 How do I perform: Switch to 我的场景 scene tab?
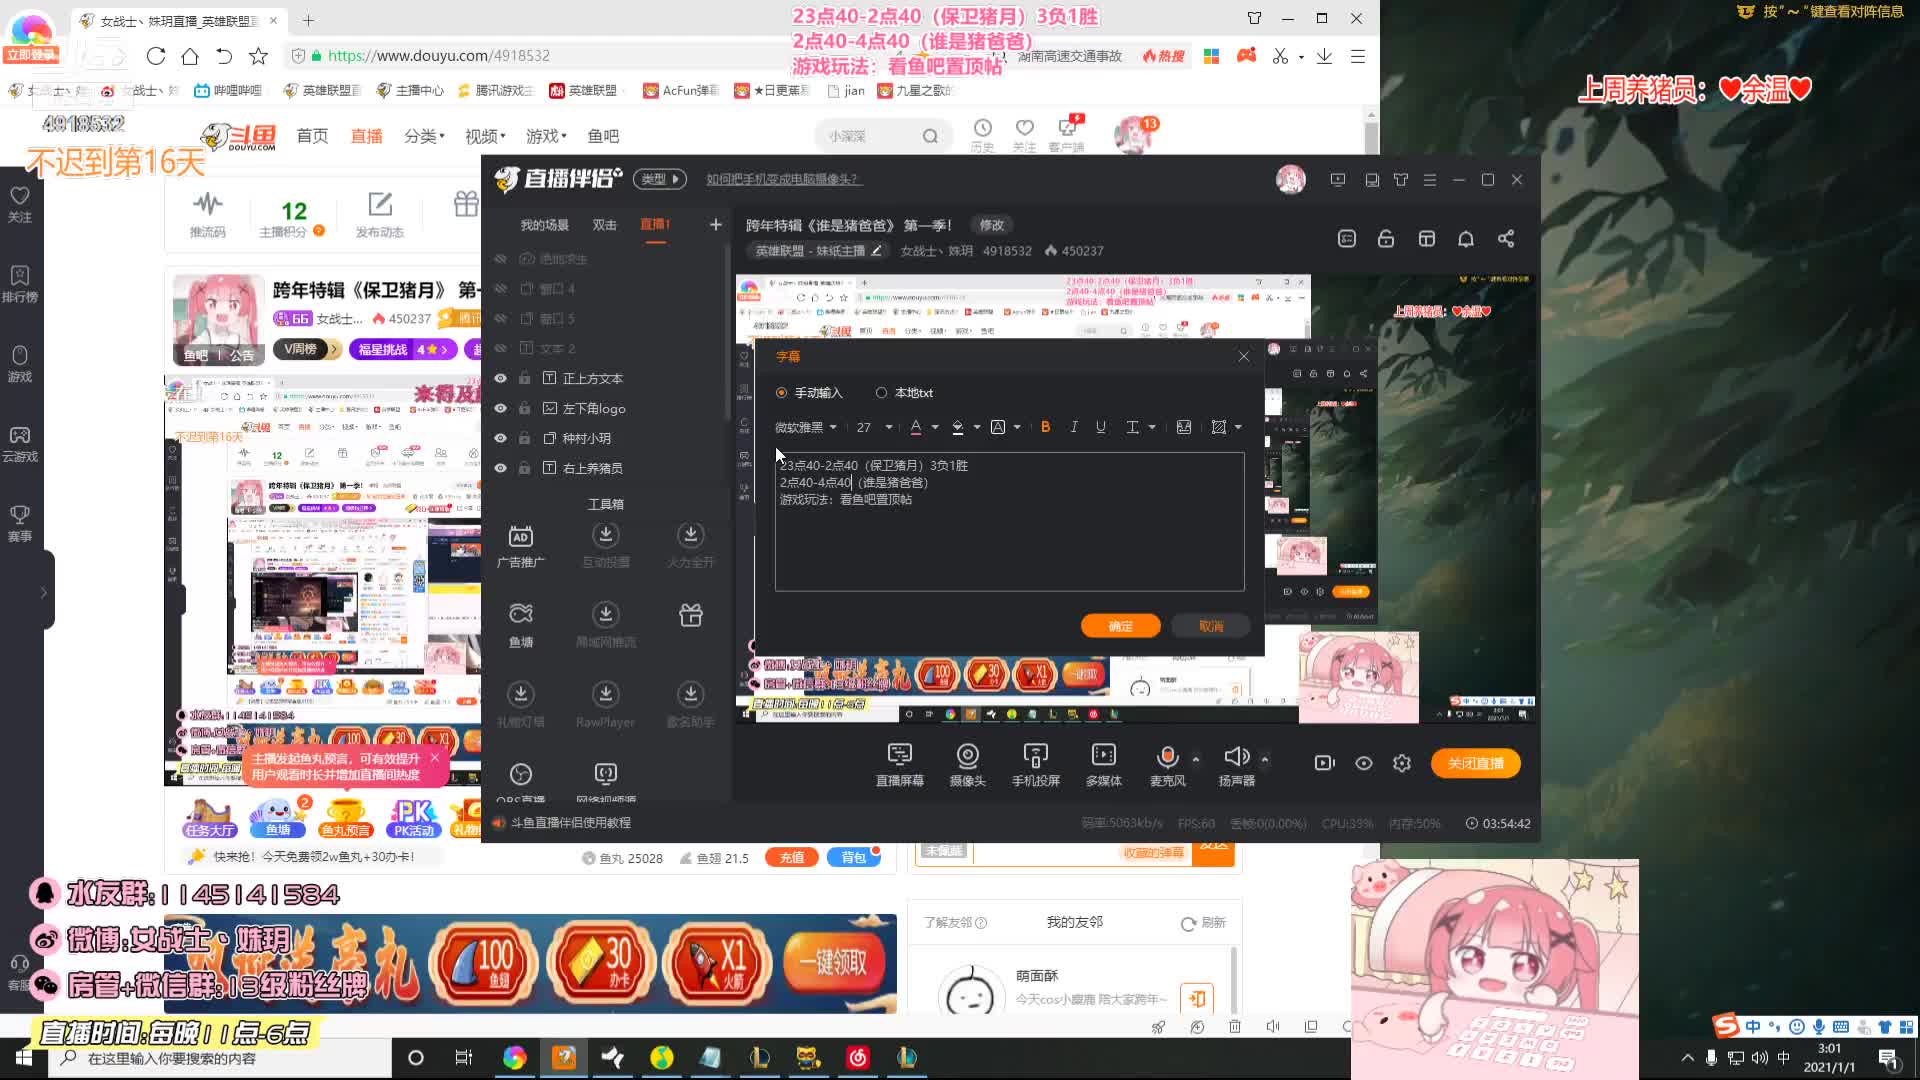pos(544,225)
